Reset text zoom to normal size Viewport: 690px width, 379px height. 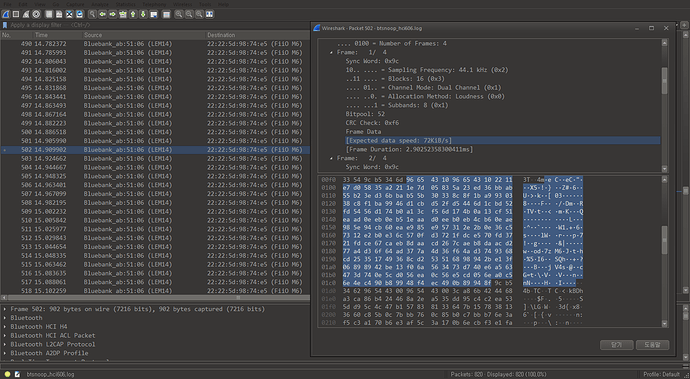[199, 14]
